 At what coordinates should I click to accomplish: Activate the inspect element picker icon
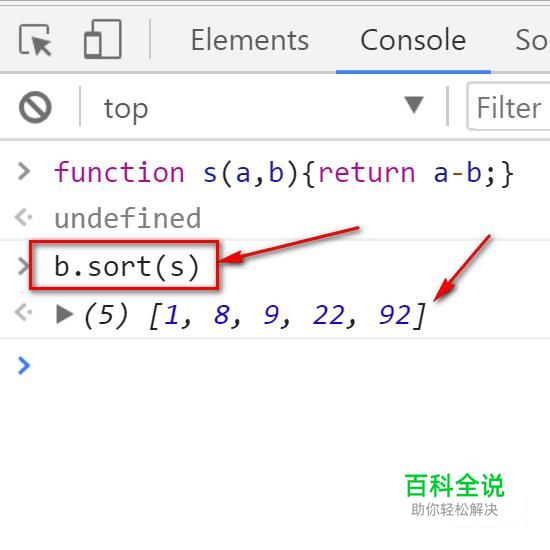(x=35, y=40)
